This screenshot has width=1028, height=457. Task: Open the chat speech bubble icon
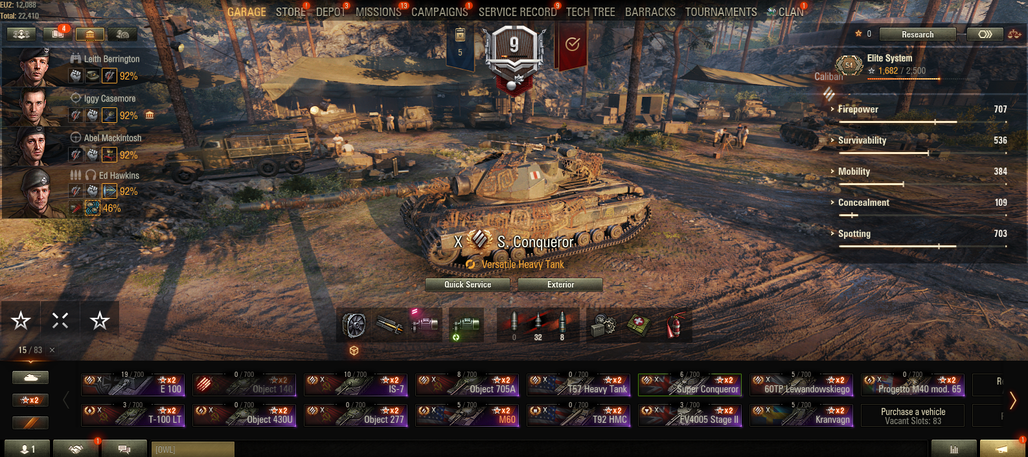[x=123, y=448]
